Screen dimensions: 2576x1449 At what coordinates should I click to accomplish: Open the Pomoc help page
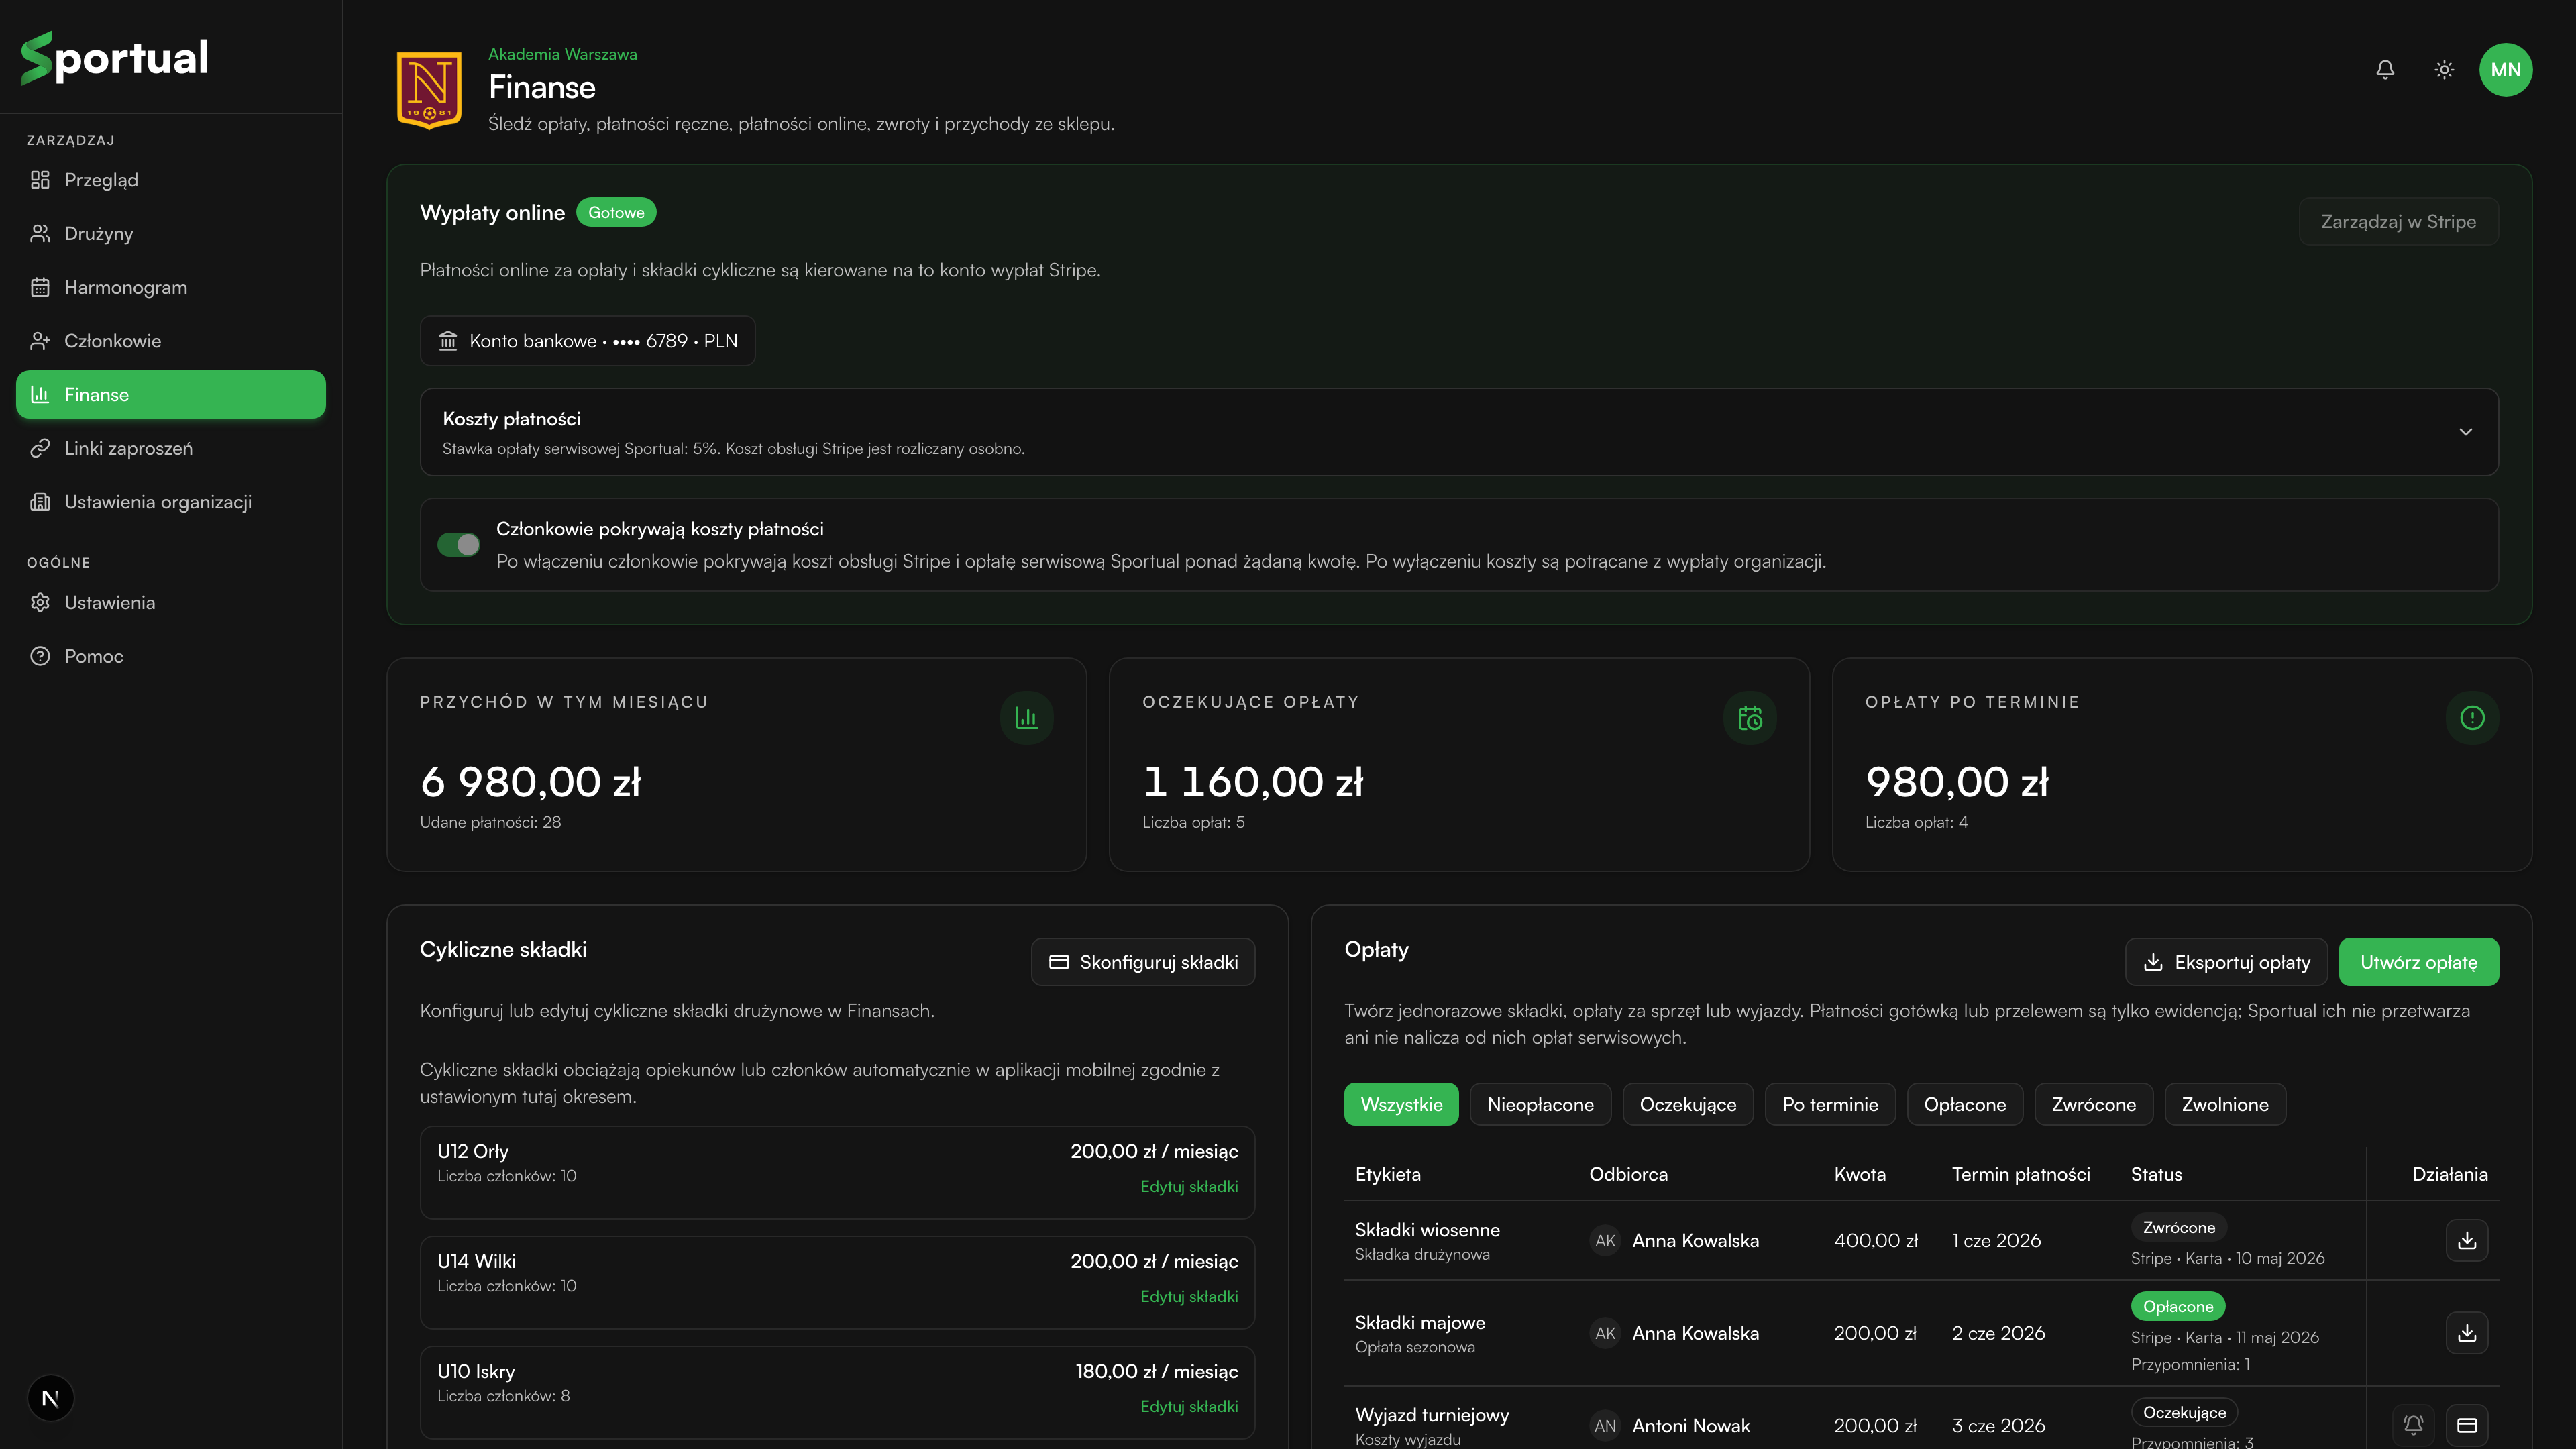click(171, 656)
